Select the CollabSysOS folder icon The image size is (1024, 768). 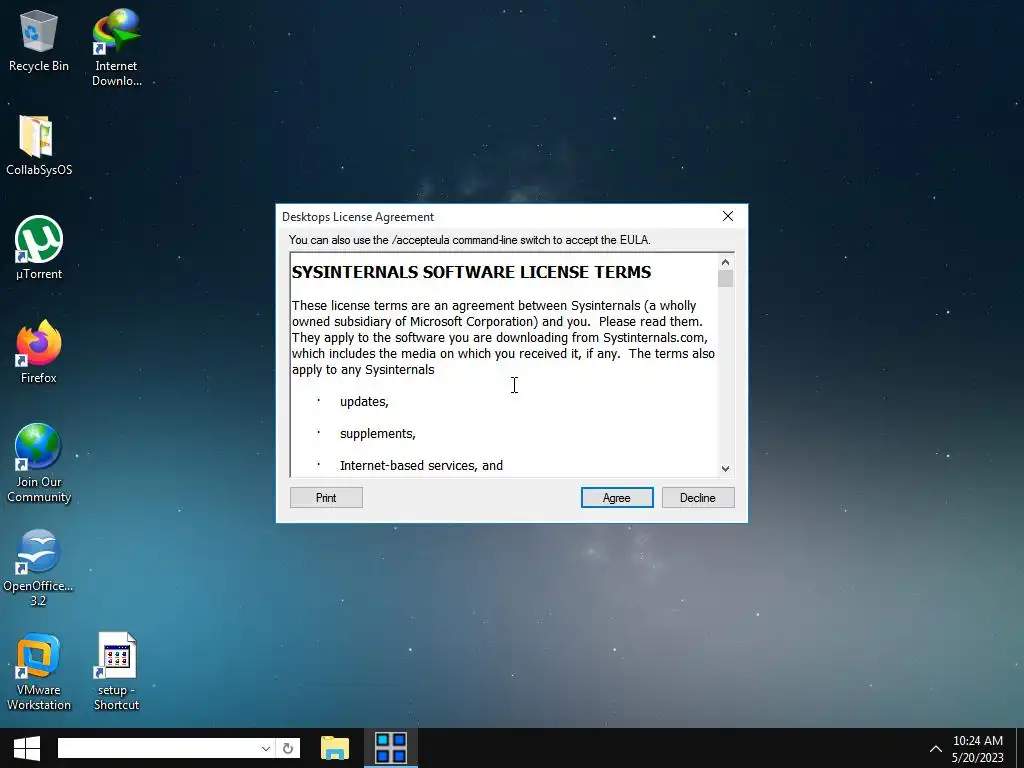pos(39,145)
